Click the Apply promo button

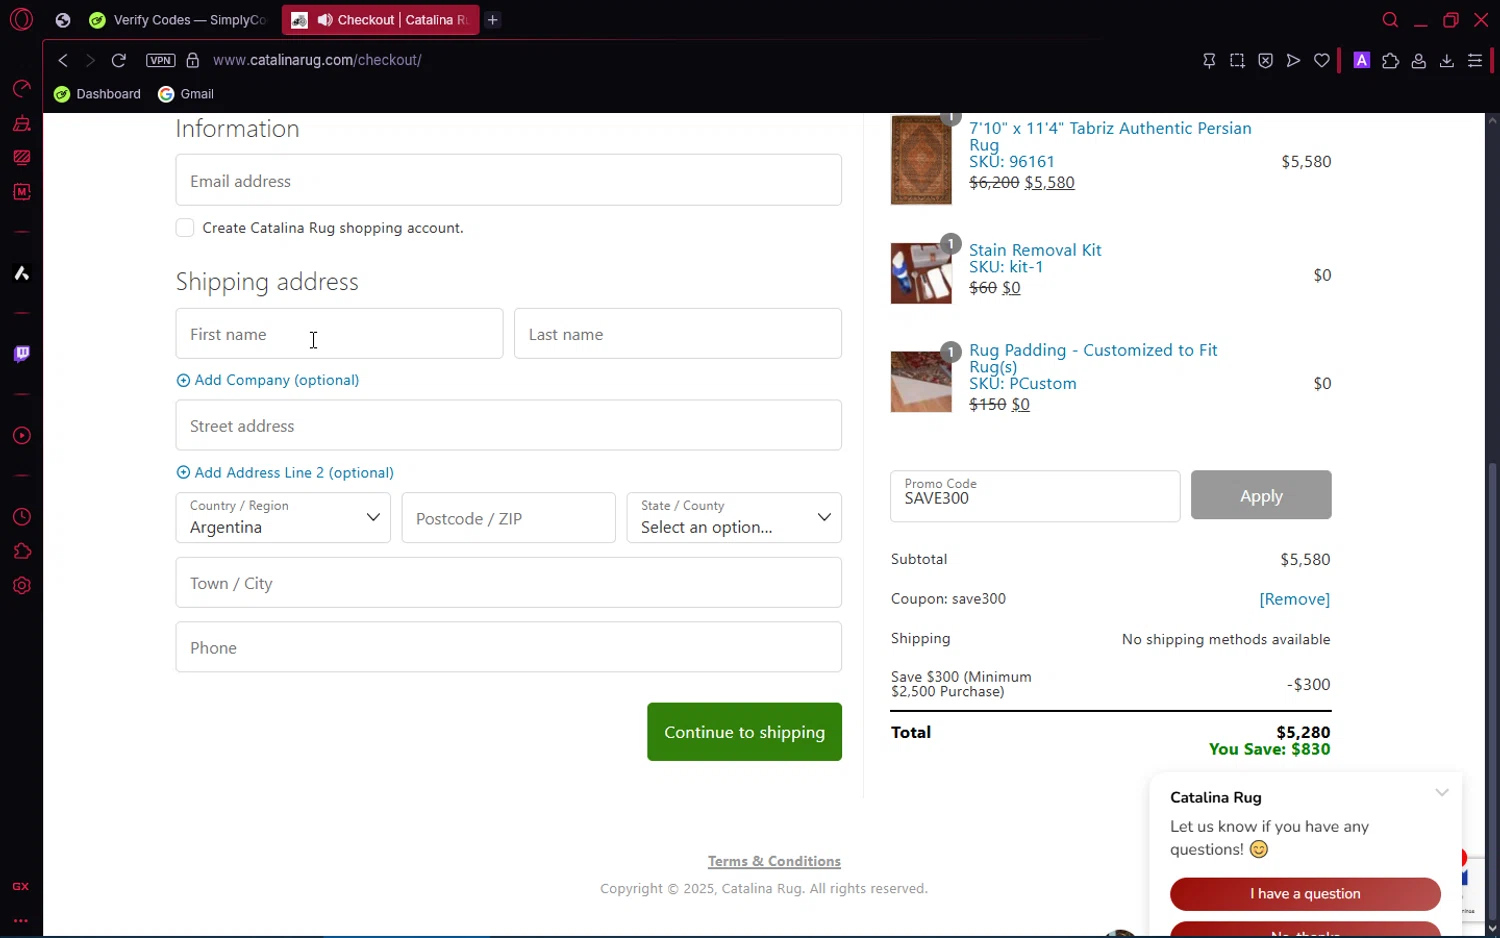pos(1261,495)
